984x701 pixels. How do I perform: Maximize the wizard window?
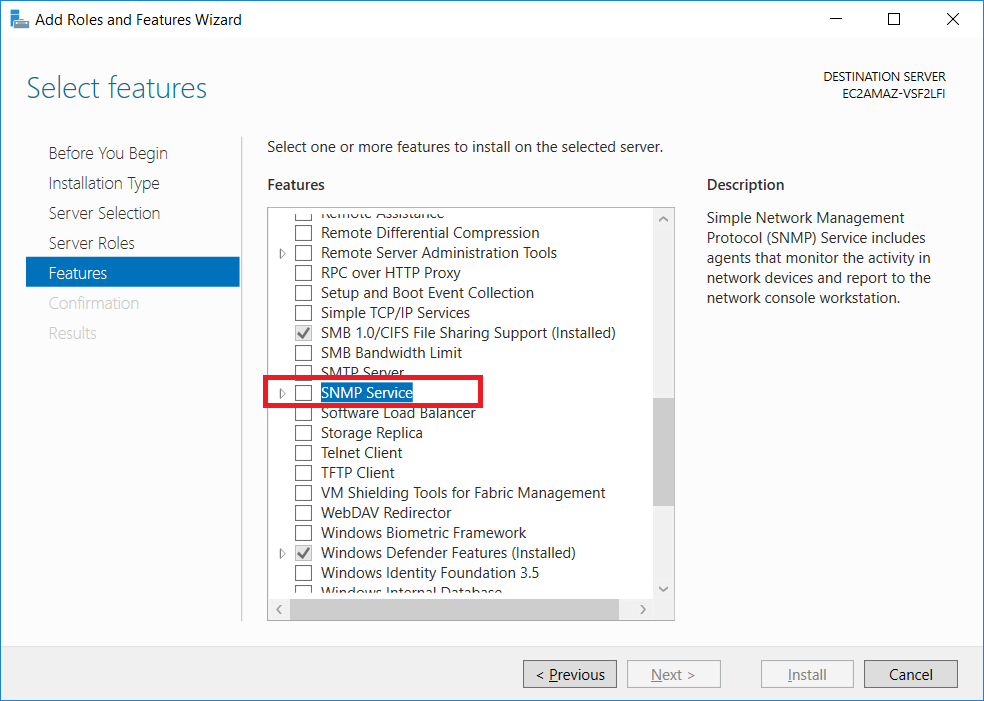pos(894,19)
